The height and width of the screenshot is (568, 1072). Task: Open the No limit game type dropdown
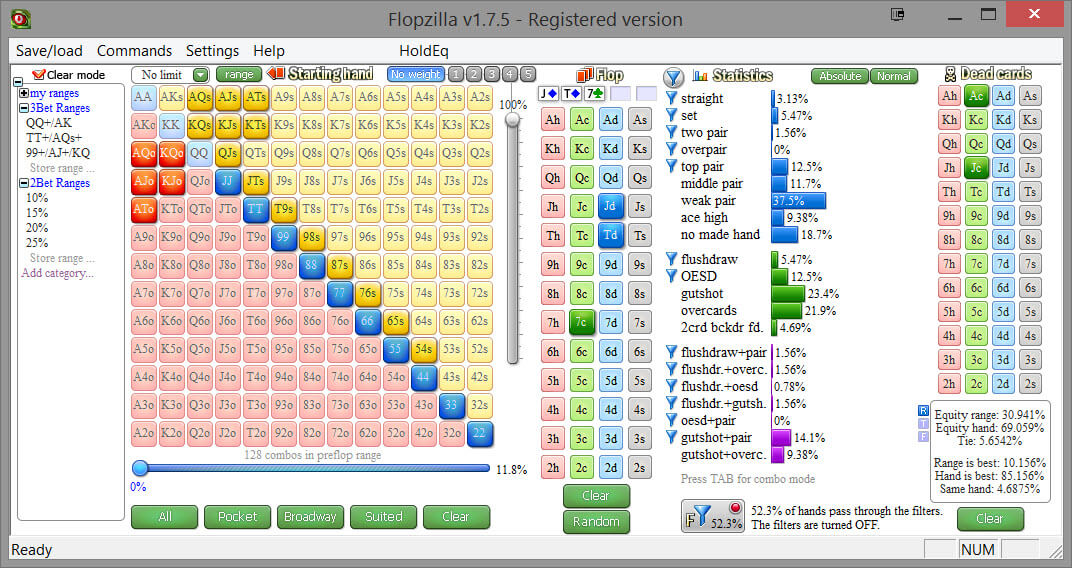[200, 75]
